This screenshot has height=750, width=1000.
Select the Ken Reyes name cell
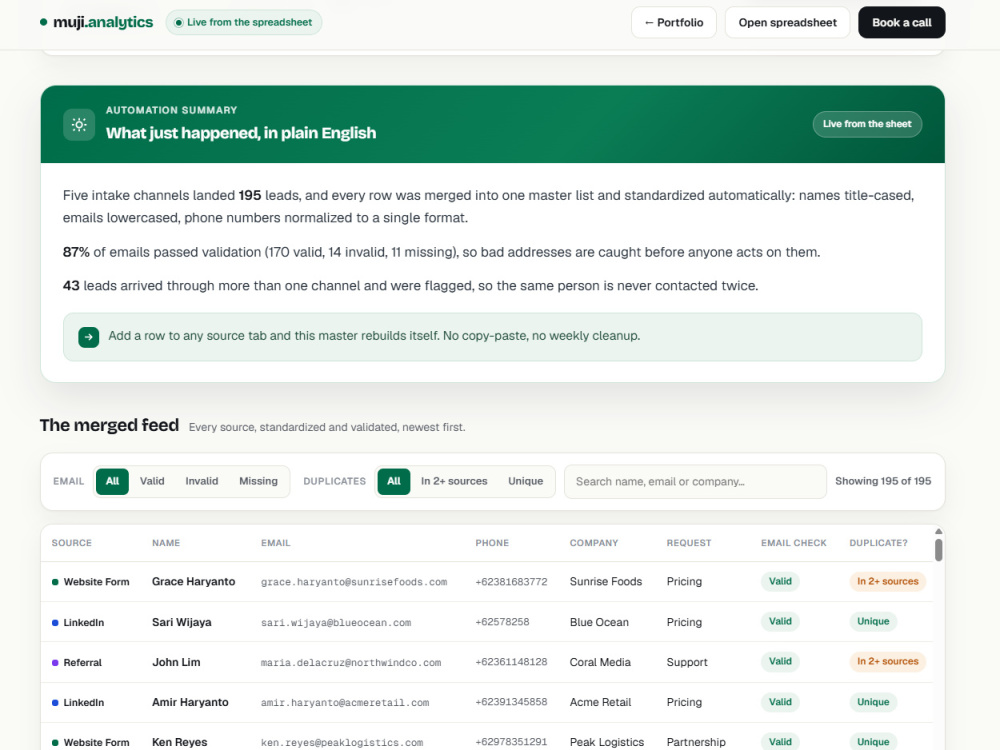(x=179, y=742)
